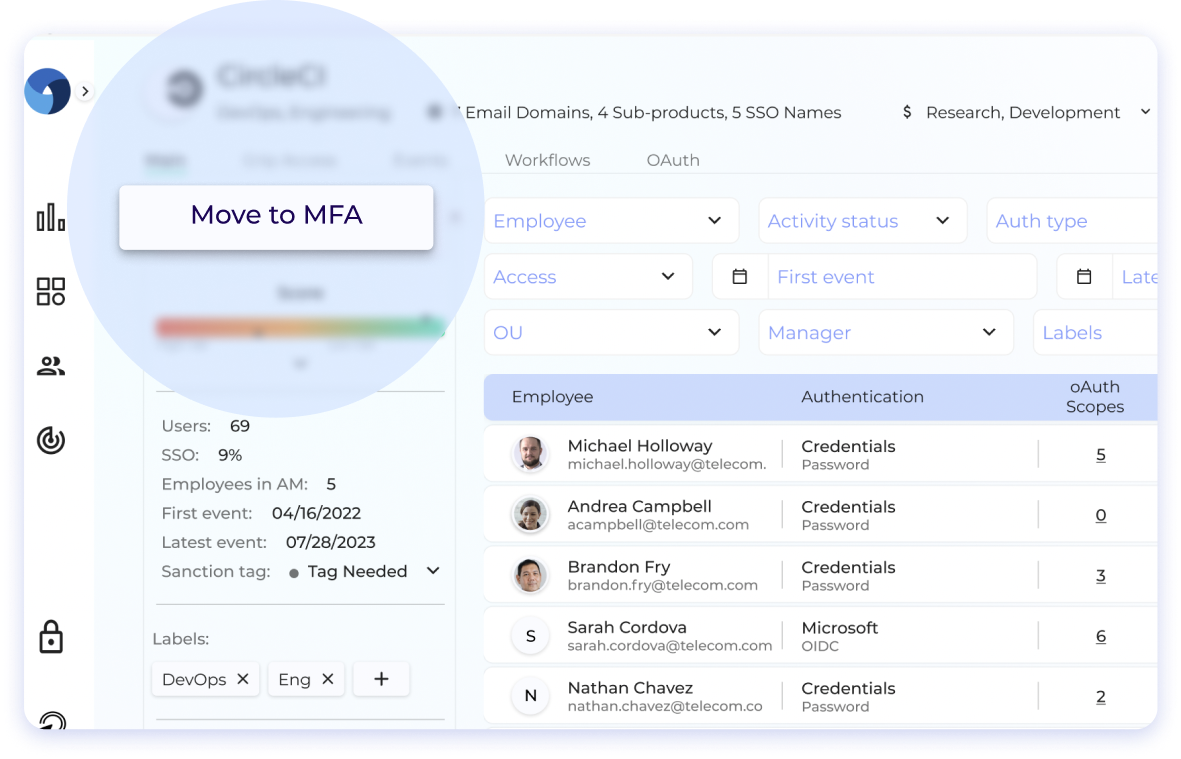Click the target gauge icon in sidebar
The width and height of the screenshot is (1181, 759).
(50, 440)
